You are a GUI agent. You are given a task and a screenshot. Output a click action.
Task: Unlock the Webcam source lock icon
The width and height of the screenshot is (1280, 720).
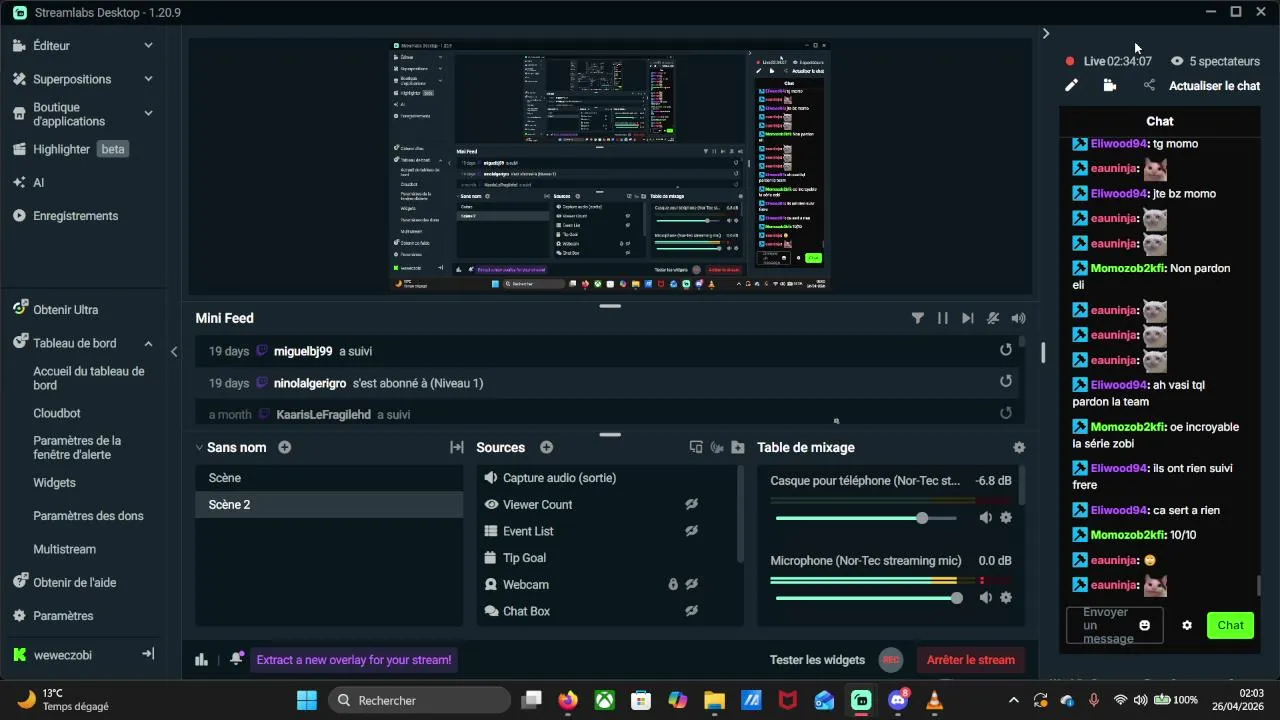673,584
